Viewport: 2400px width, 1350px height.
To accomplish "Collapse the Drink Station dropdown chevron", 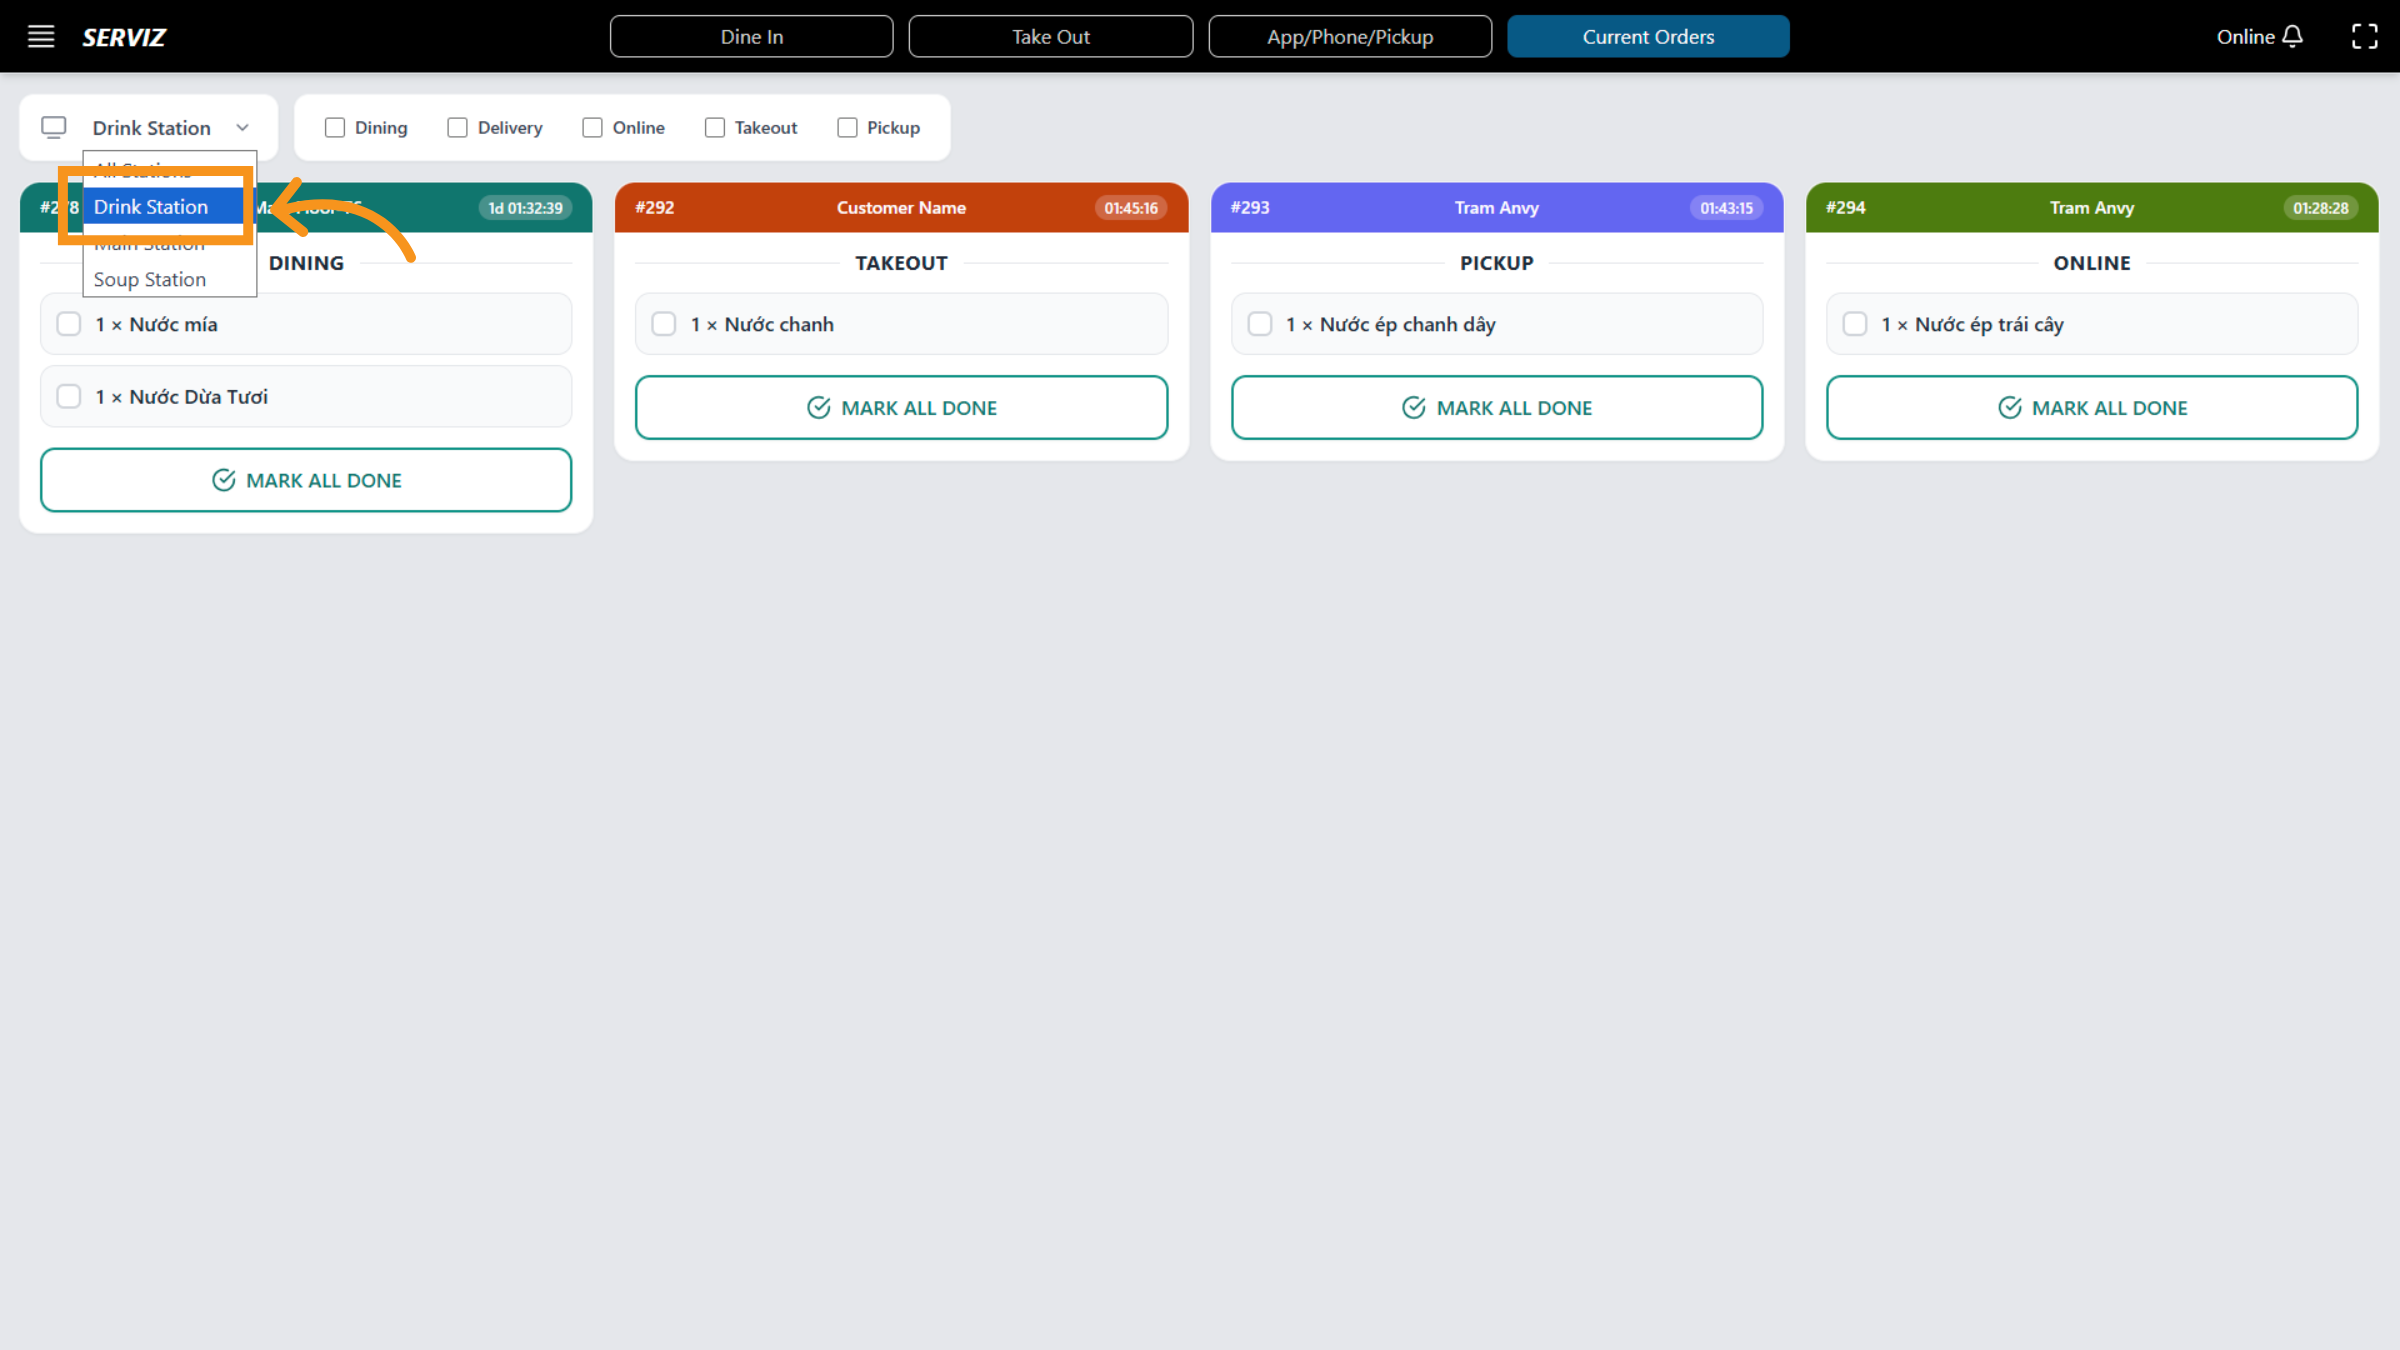I will [243, 127].
